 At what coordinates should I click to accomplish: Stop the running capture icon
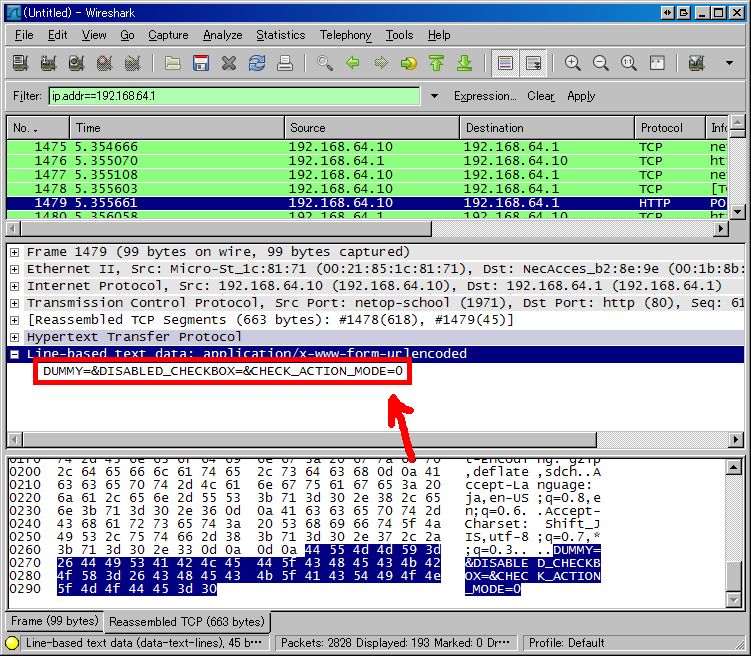coord(105,63)
